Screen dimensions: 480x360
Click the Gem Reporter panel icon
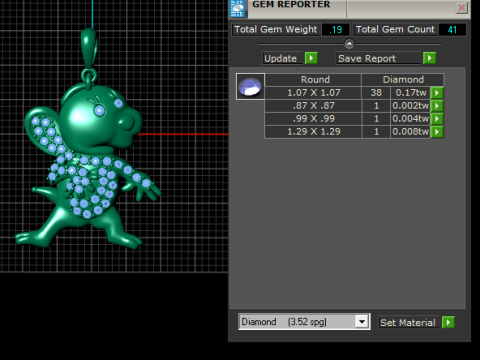(x=238, y=8)
